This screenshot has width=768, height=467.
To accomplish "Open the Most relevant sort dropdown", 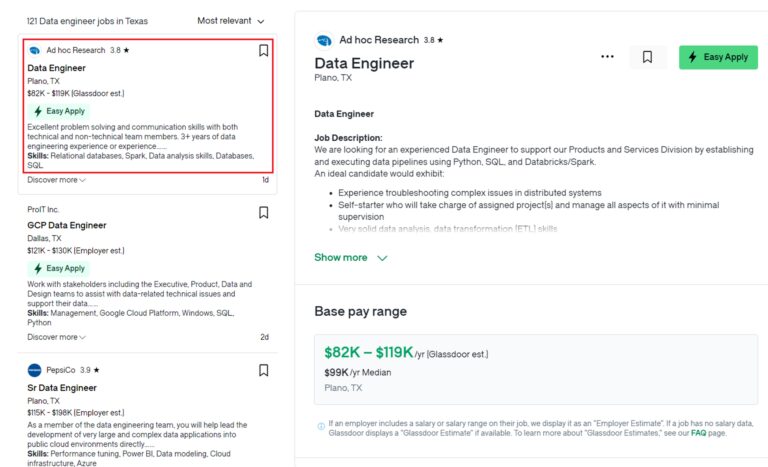I will coord(231,20).
